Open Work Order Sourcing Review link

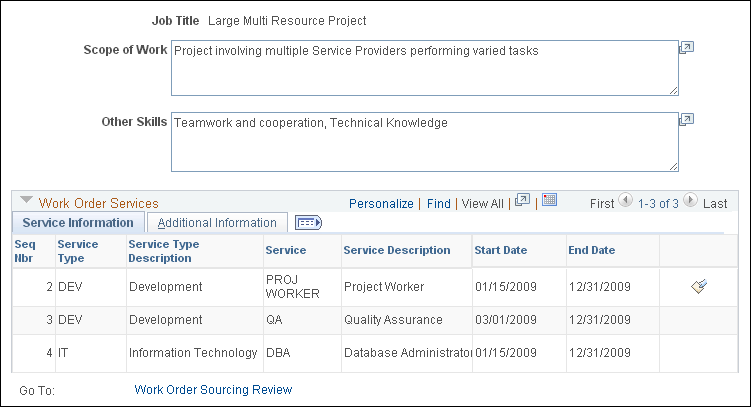[x=213, y=389]
